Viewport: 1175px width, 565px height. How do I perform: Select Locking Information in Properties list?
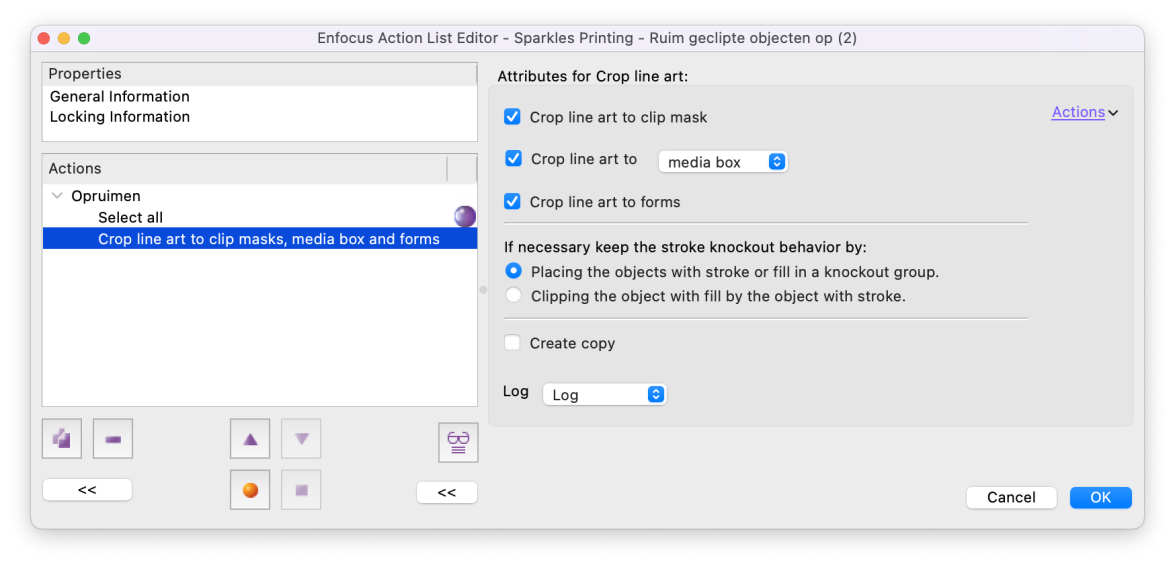[x=120, y=117]
